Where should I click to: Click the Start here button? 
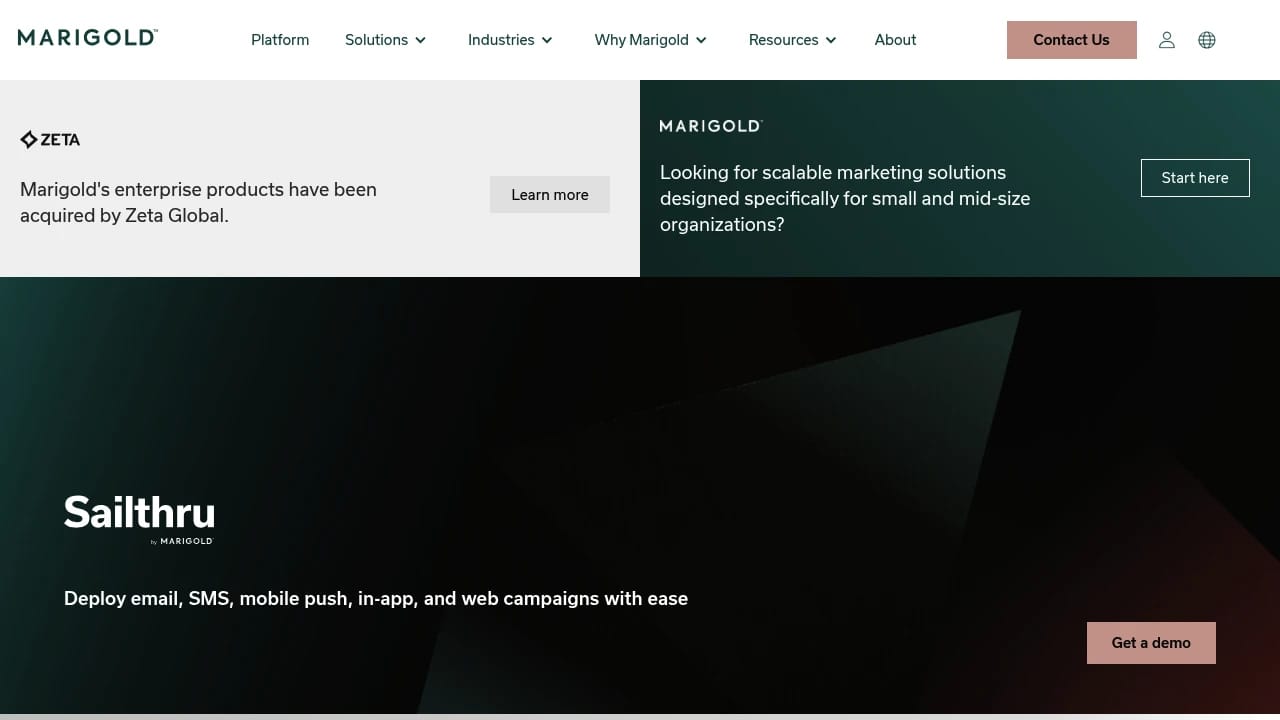pyautogui.click(x=1195, y=177)
